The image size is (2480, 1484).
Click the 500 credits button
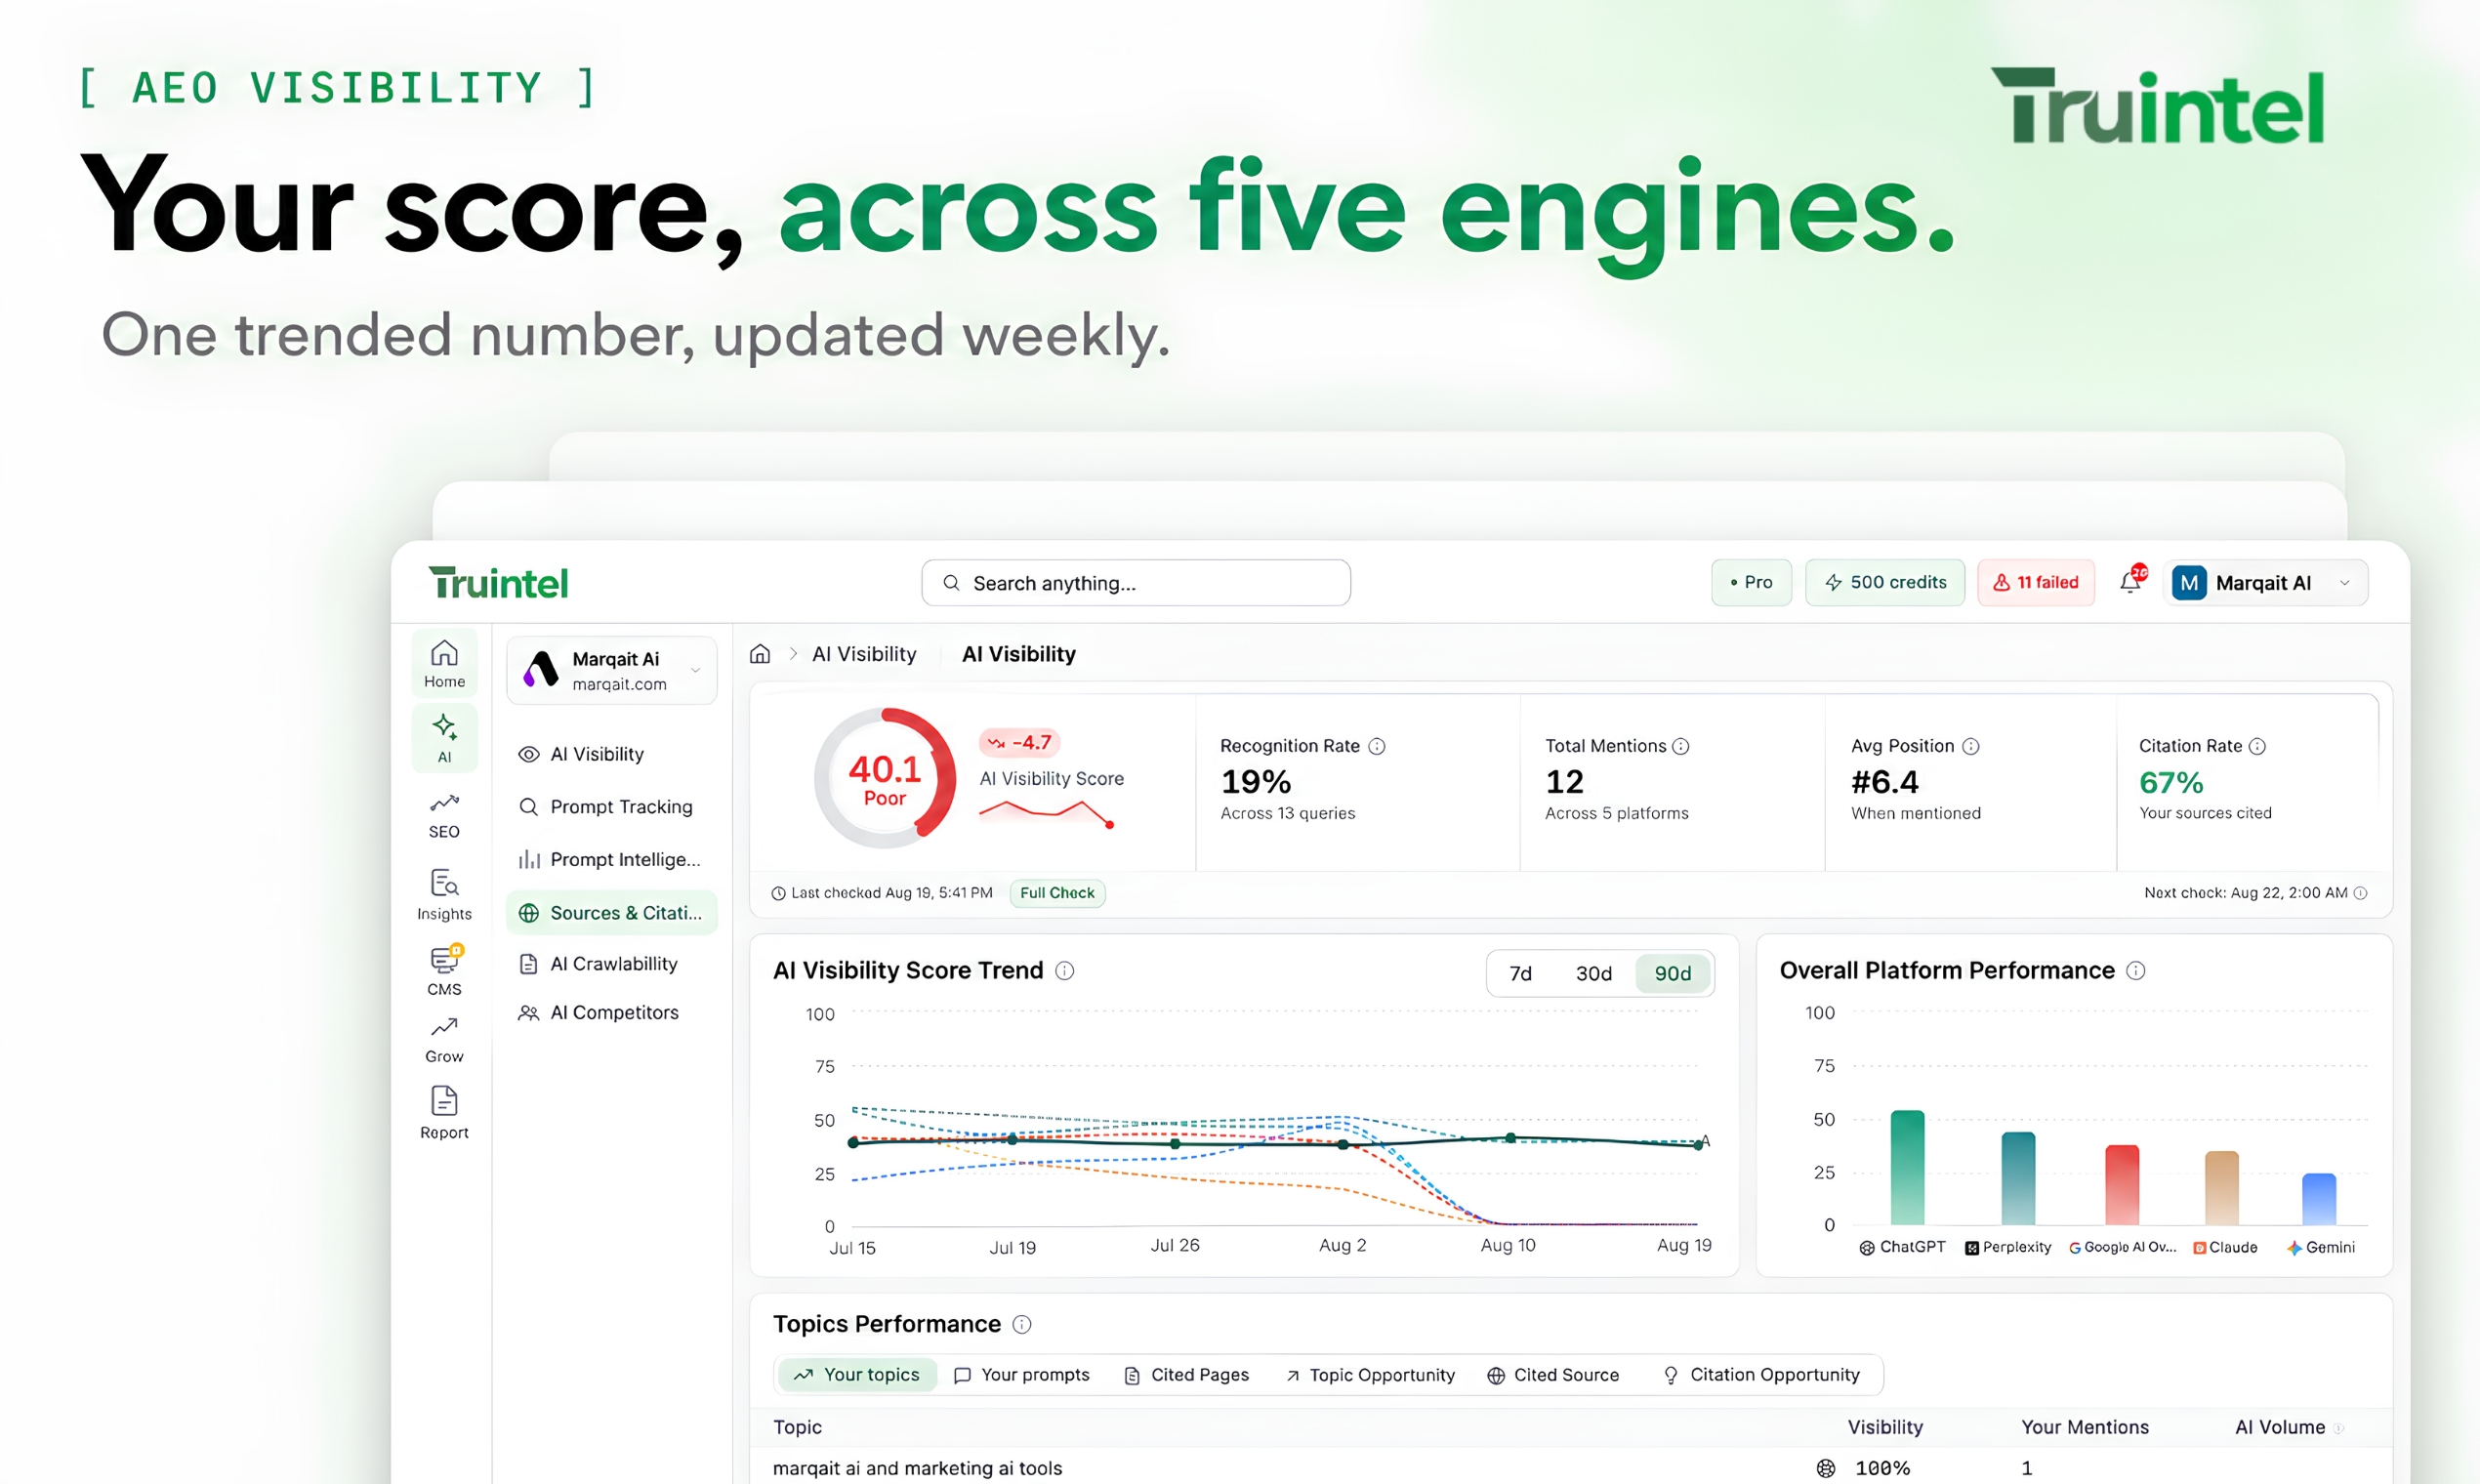coord(1885,583)
